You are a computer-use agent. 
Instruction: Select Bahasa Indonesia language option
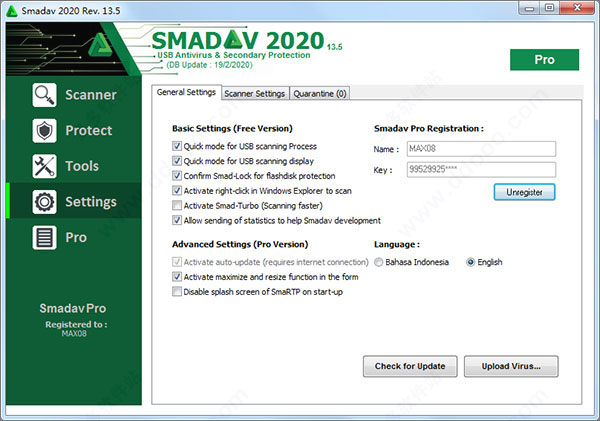pyautogui.click(x=378, y=262)
